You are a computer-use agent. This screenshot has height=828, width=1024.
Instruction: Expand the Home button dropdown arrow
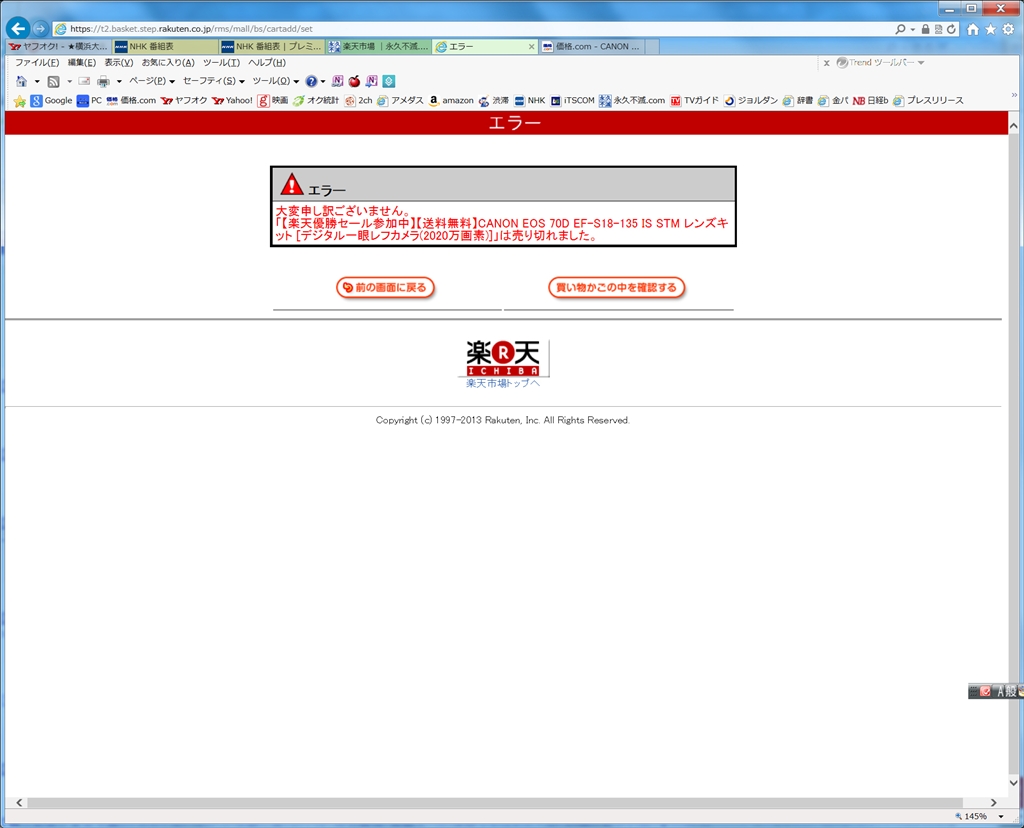pyautogui.click(x=37, y=82)
